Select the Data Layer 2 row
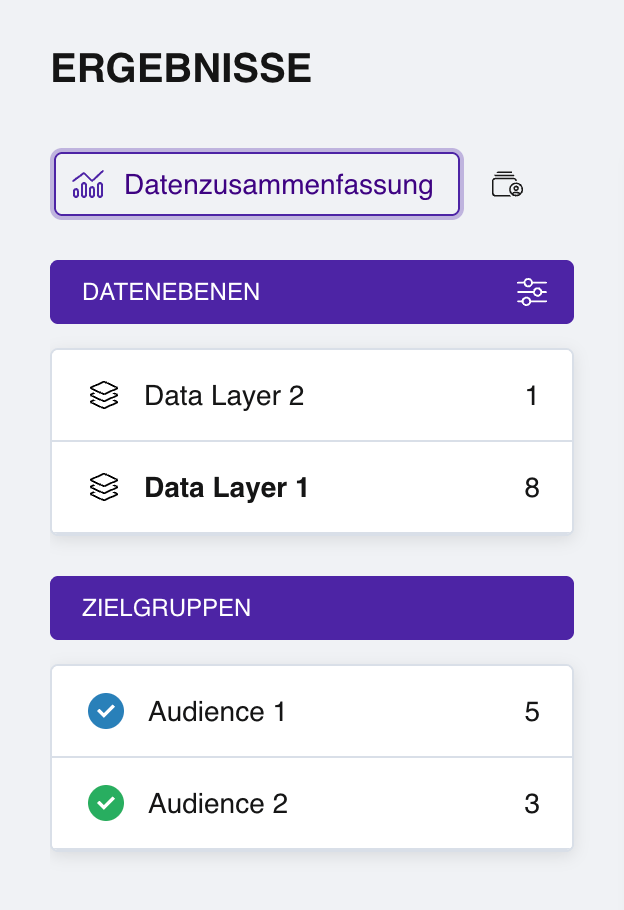Screen dimensions: 624x910 pyautogui.click(x=312, y=395)
